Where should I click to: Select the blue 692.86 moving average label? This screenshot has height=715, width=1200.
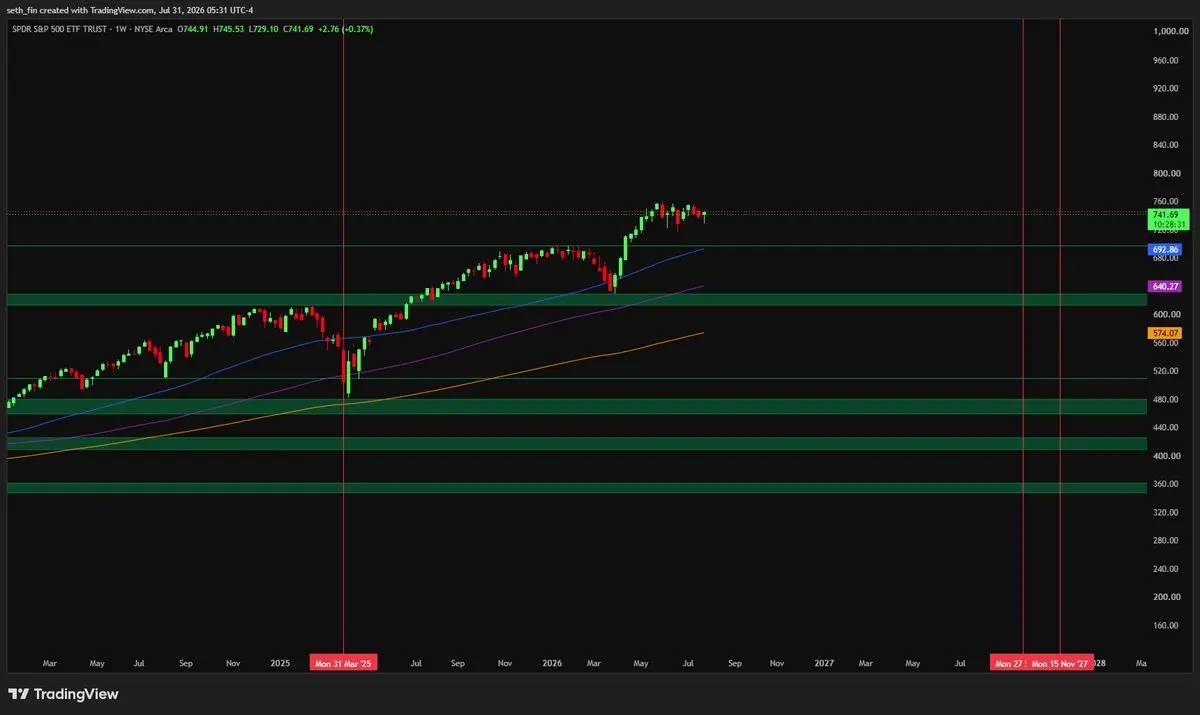[1167, 248]
